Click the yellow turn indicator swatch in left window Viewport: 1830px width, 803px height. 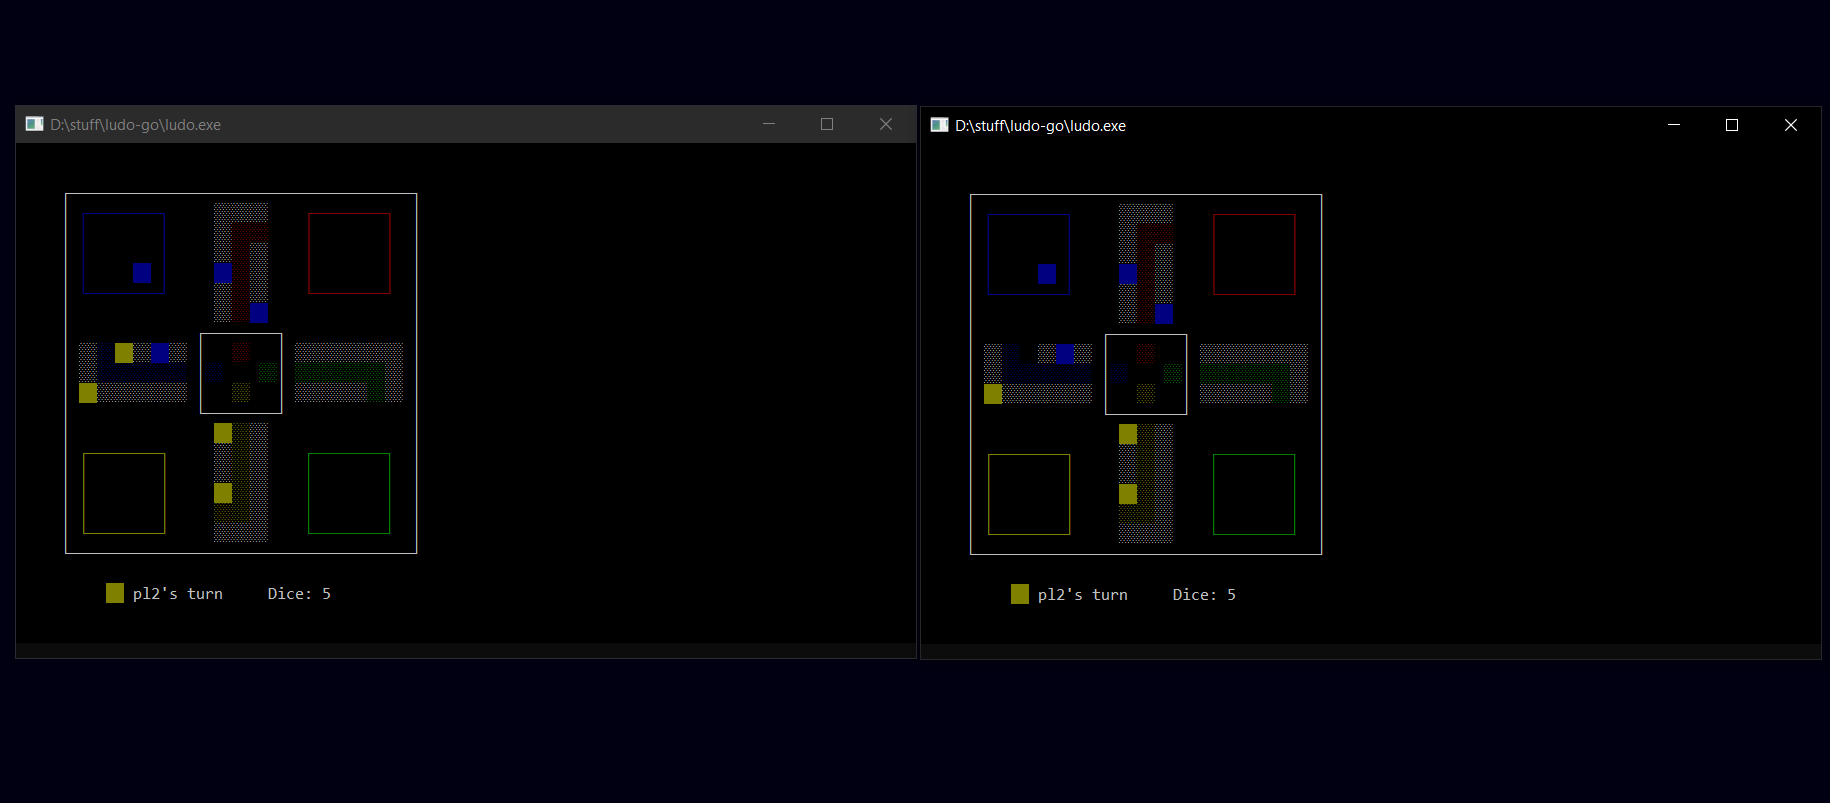[115, 593]
